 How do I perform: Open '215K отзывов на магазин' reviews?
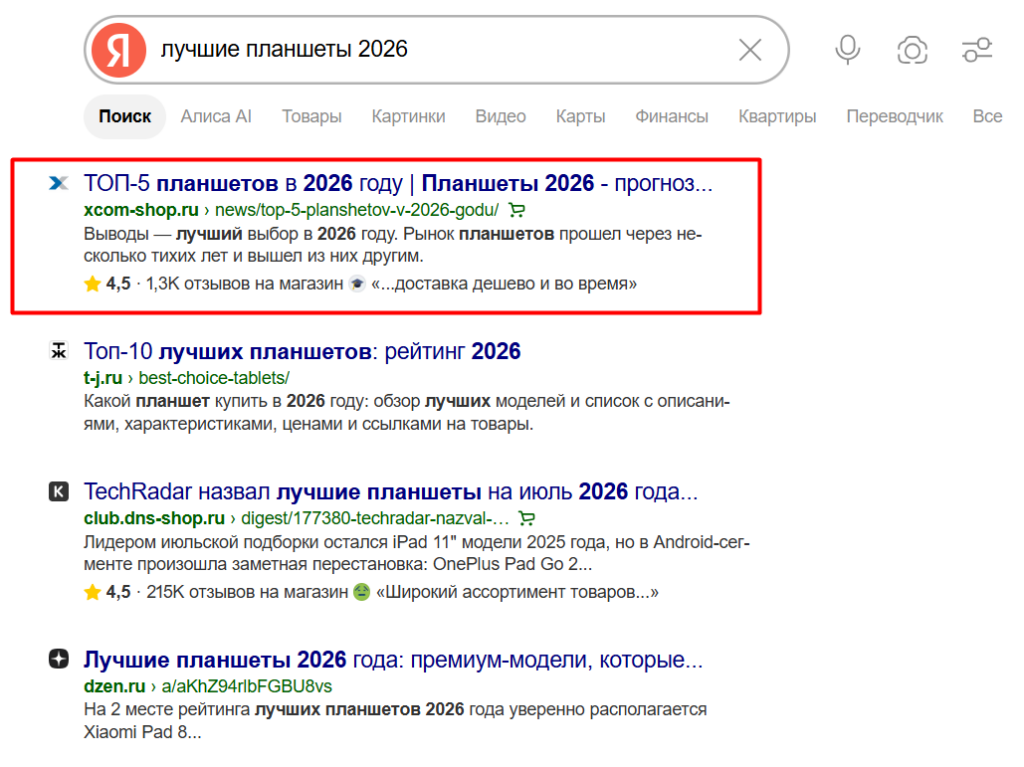(247, 592)
